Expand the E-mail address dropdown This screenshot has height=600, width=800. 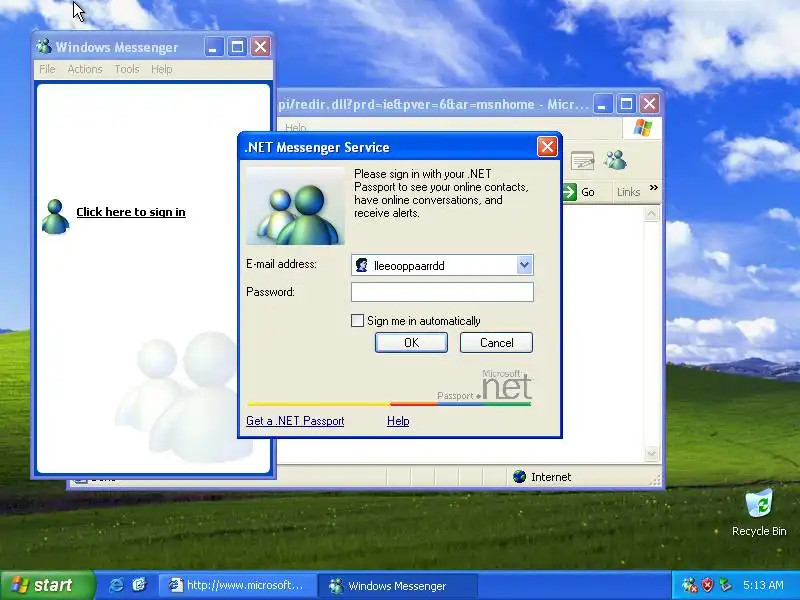(x=524, y=265)
